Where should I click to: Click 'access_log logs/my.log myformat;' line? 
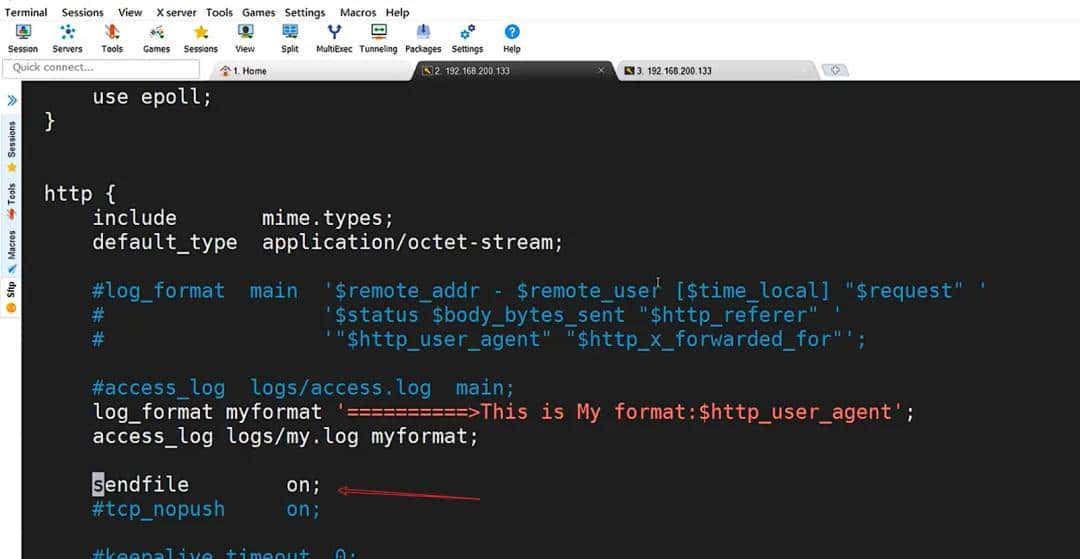click(x=285, y=436)
